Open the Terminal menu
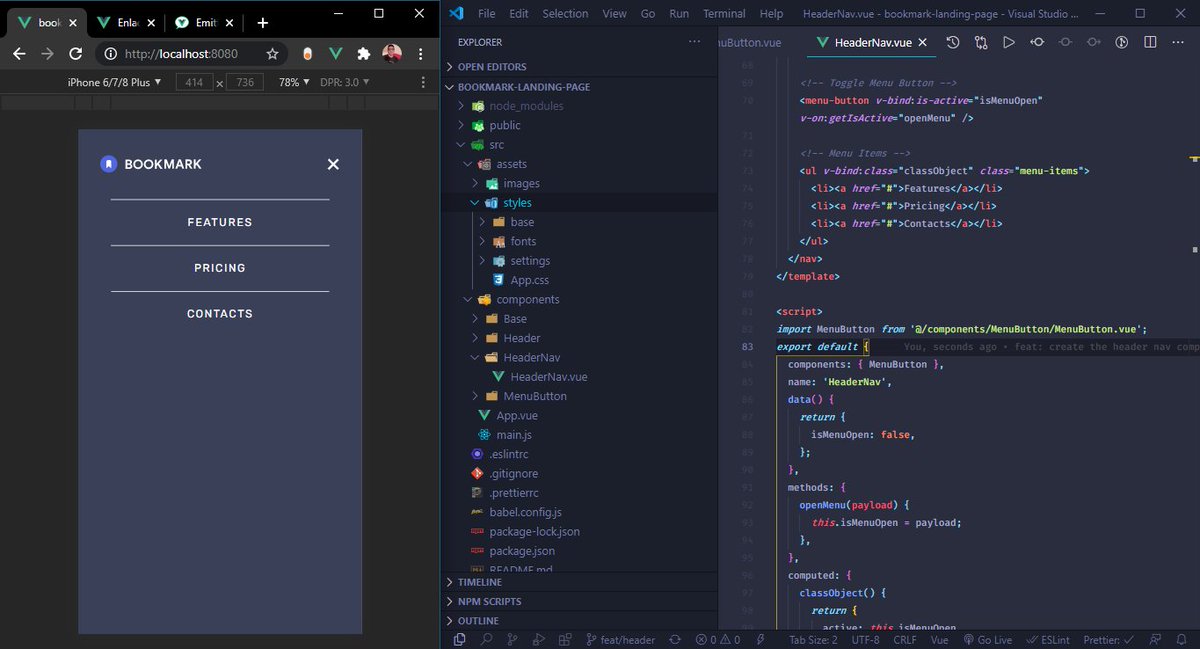The width and height of the screenshot is (1200, 649). tap(724, 13)
